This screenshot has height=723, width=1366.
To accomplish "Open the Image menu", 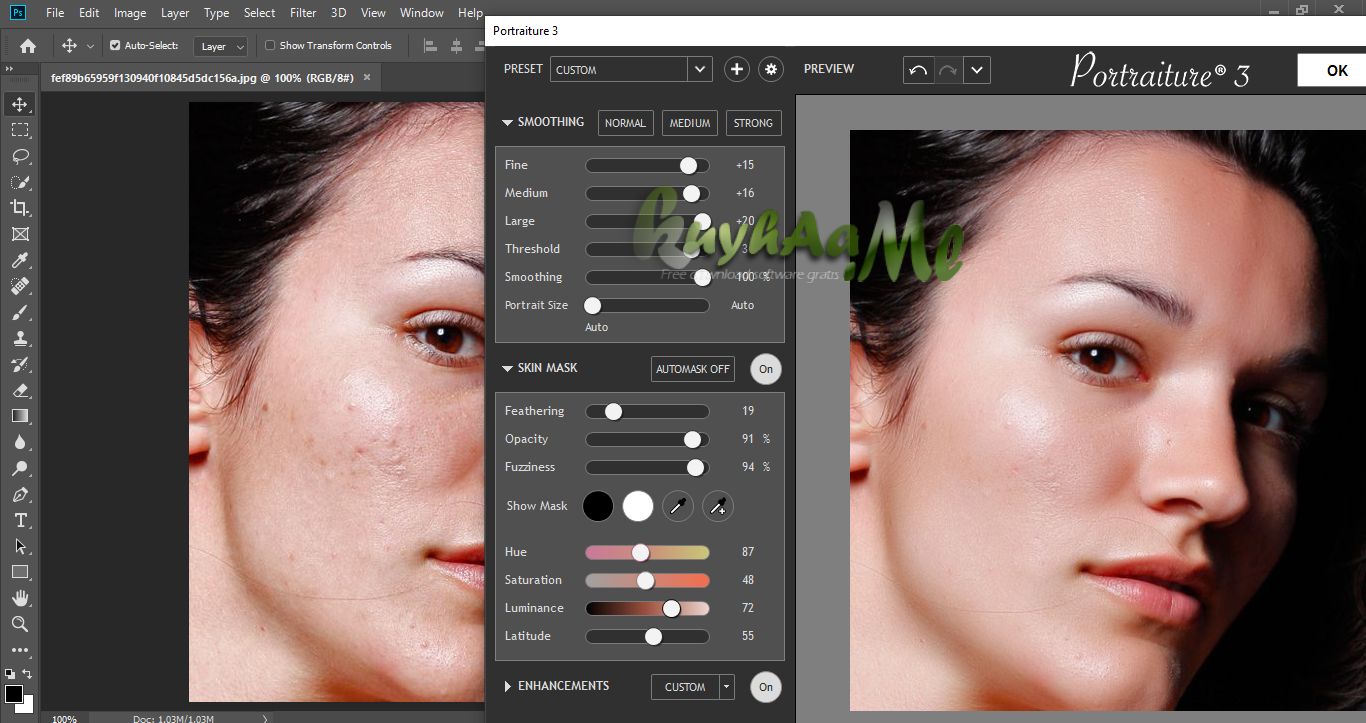I will click(x=130, y=13).
